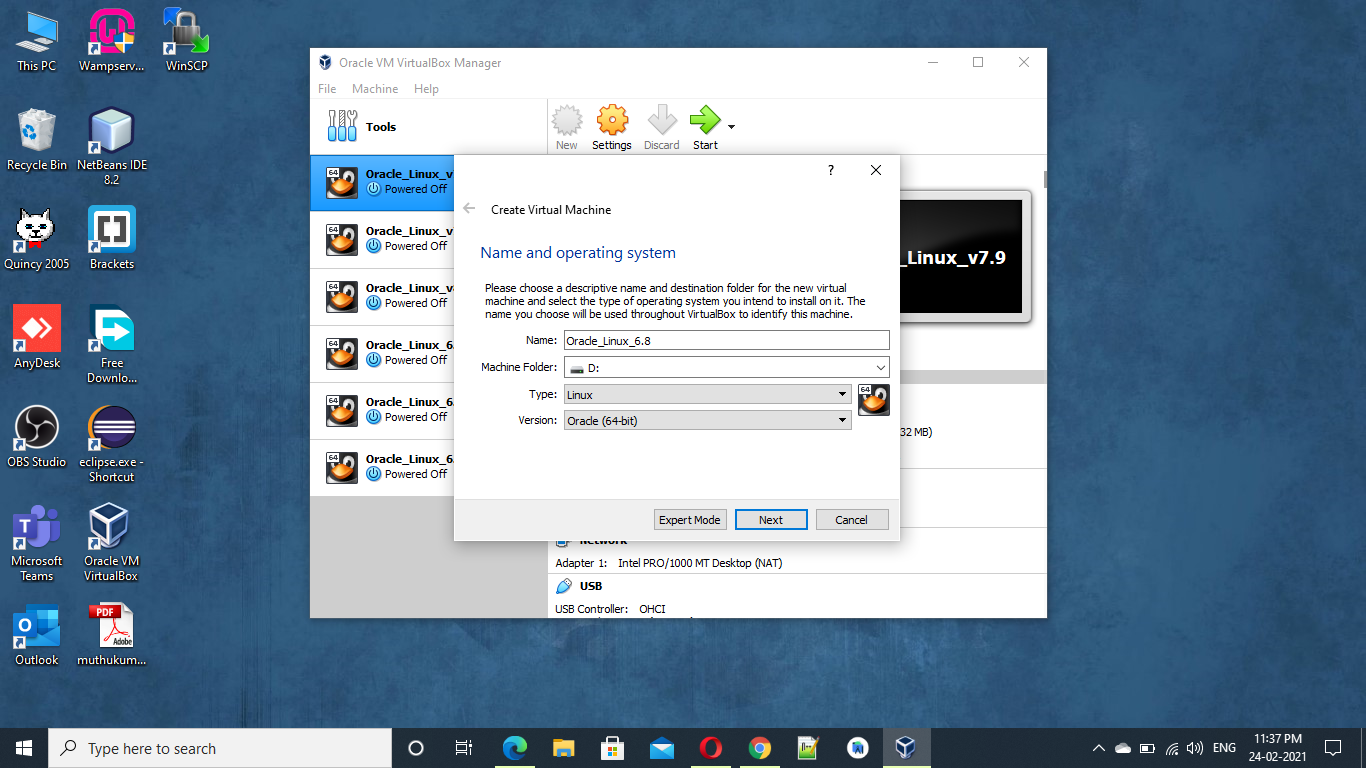
Task: Open the dropdown arrow next to Start
Action: tap(732, 127)
